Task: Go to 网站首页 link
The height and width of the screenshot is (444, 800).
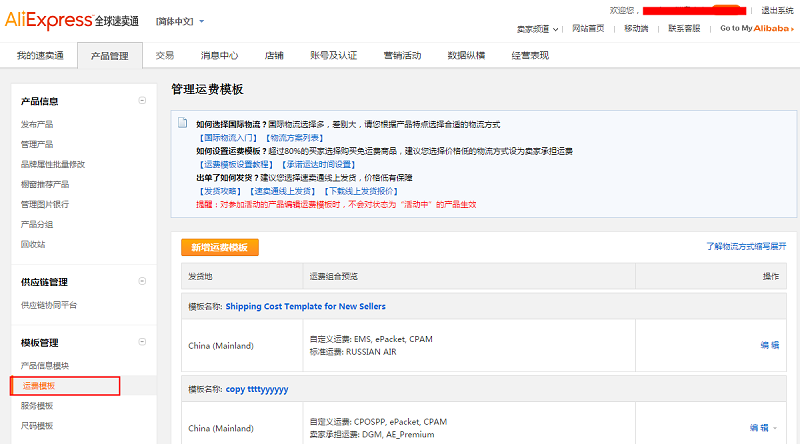Action: [588, 29]
